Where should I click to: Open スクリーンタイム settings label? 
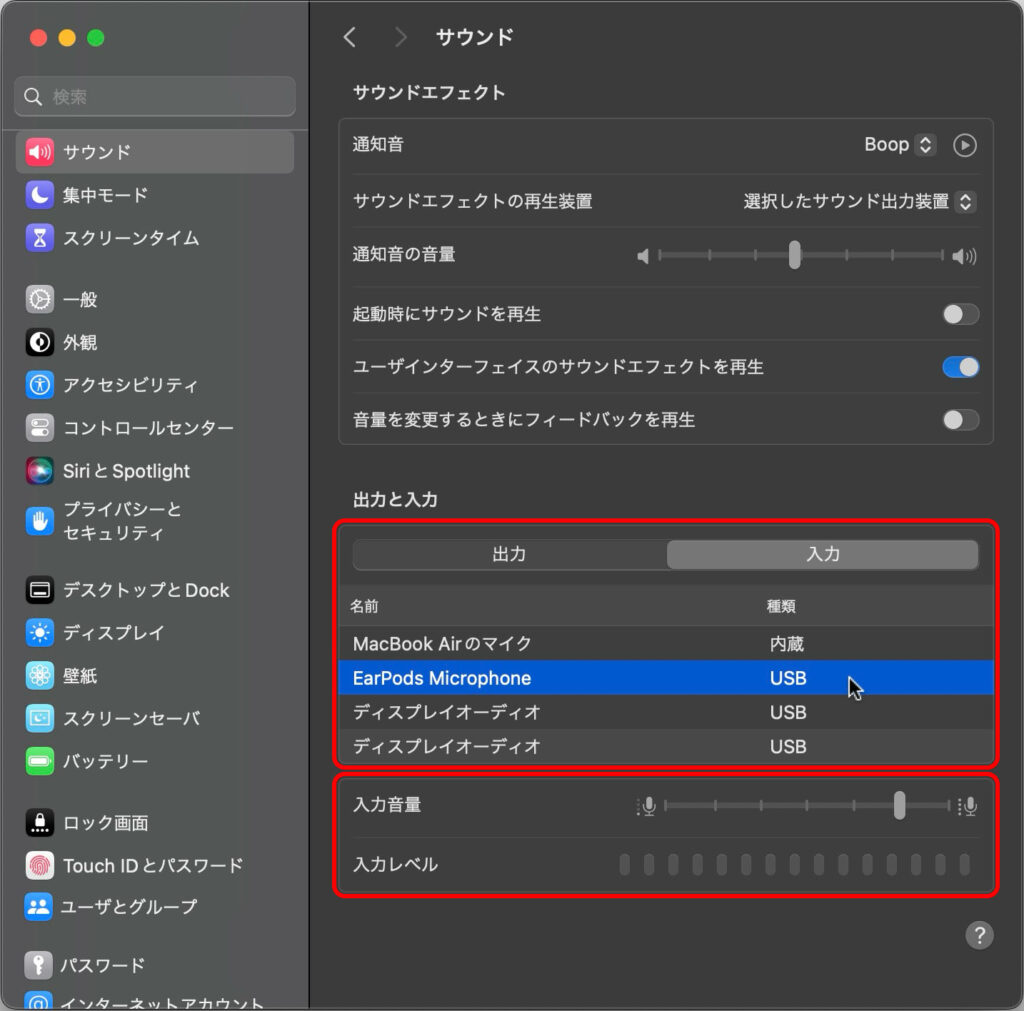(131, 238)
